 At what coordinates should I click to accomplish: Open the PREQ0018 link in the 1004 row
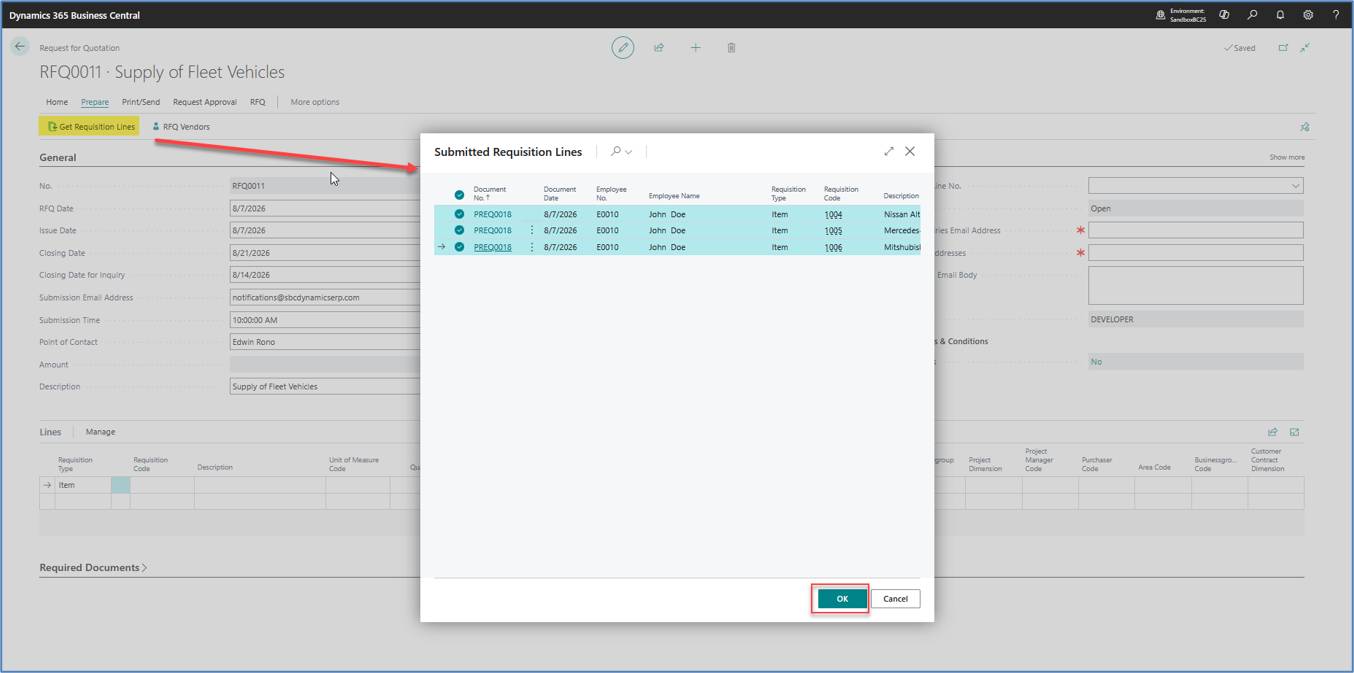[x=492, y=214]
